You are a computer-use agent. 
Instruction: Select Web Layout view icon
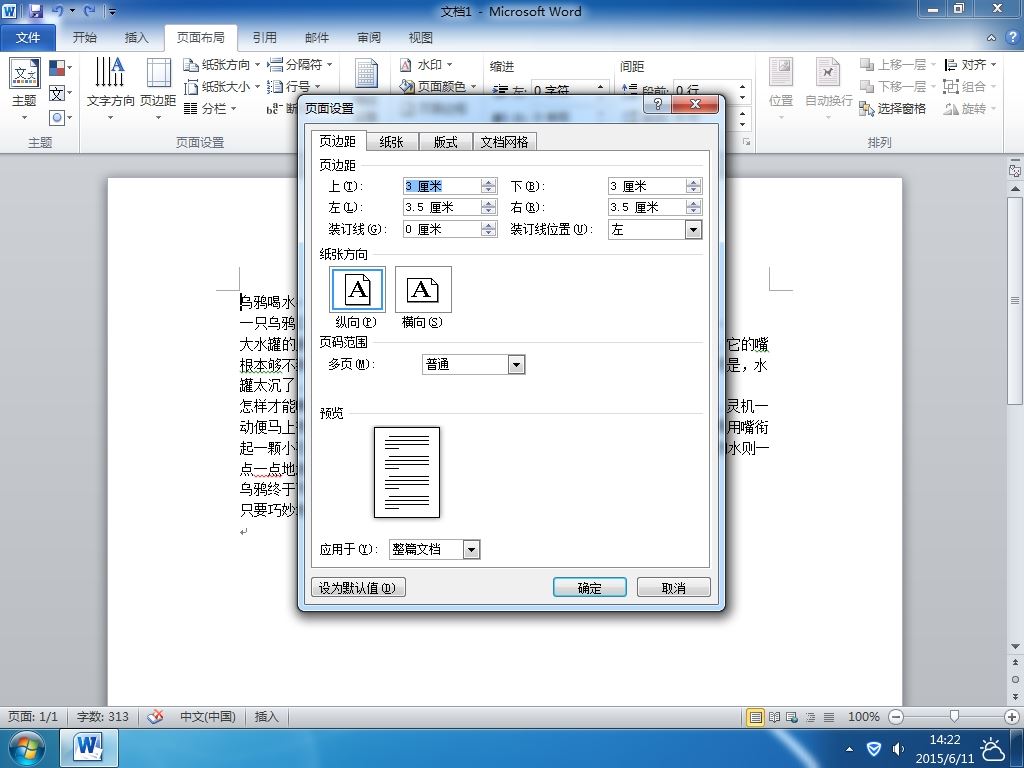(x=792, y=717)
